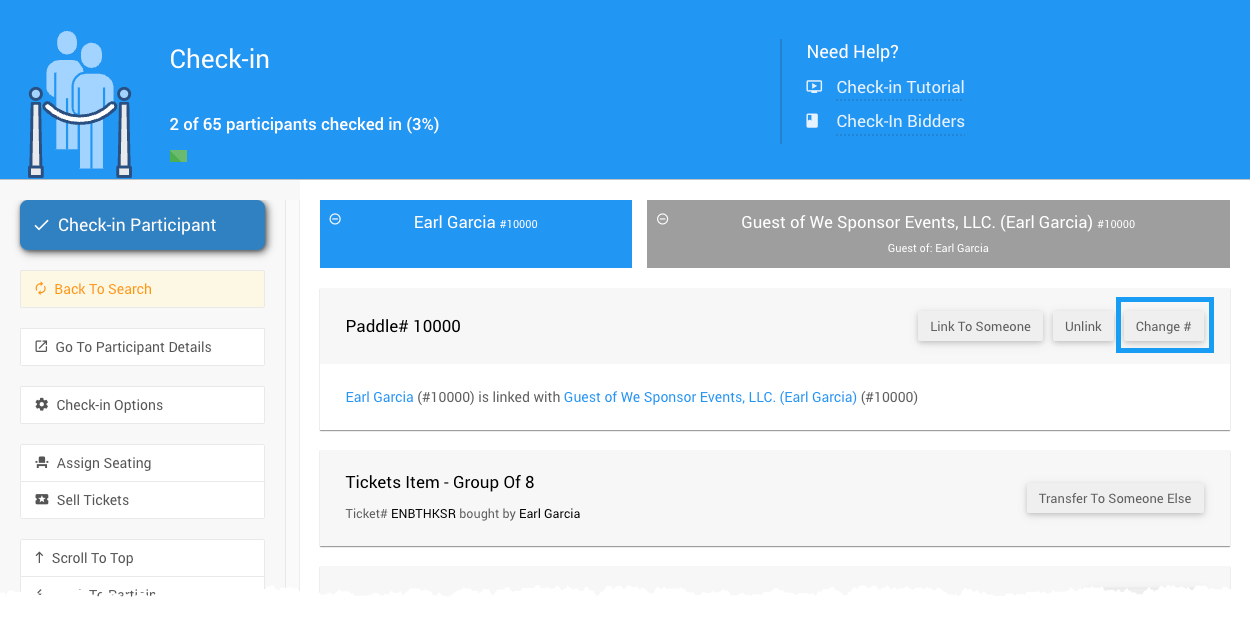This screenshot has width=1250, height=621.
Task: Open the Earl Garcia link in paddle details
Action: [379, 397]
